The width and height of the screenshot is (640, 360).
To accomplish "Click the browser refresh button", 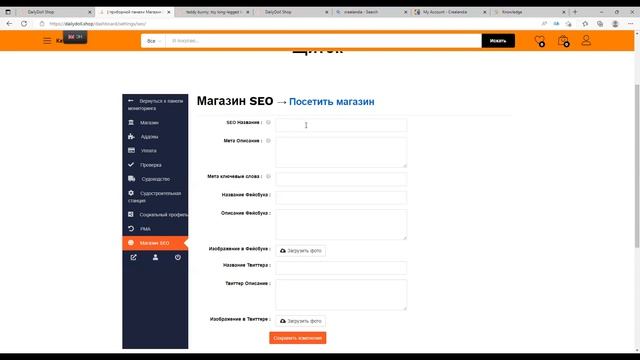I will (x=24, y=24).
